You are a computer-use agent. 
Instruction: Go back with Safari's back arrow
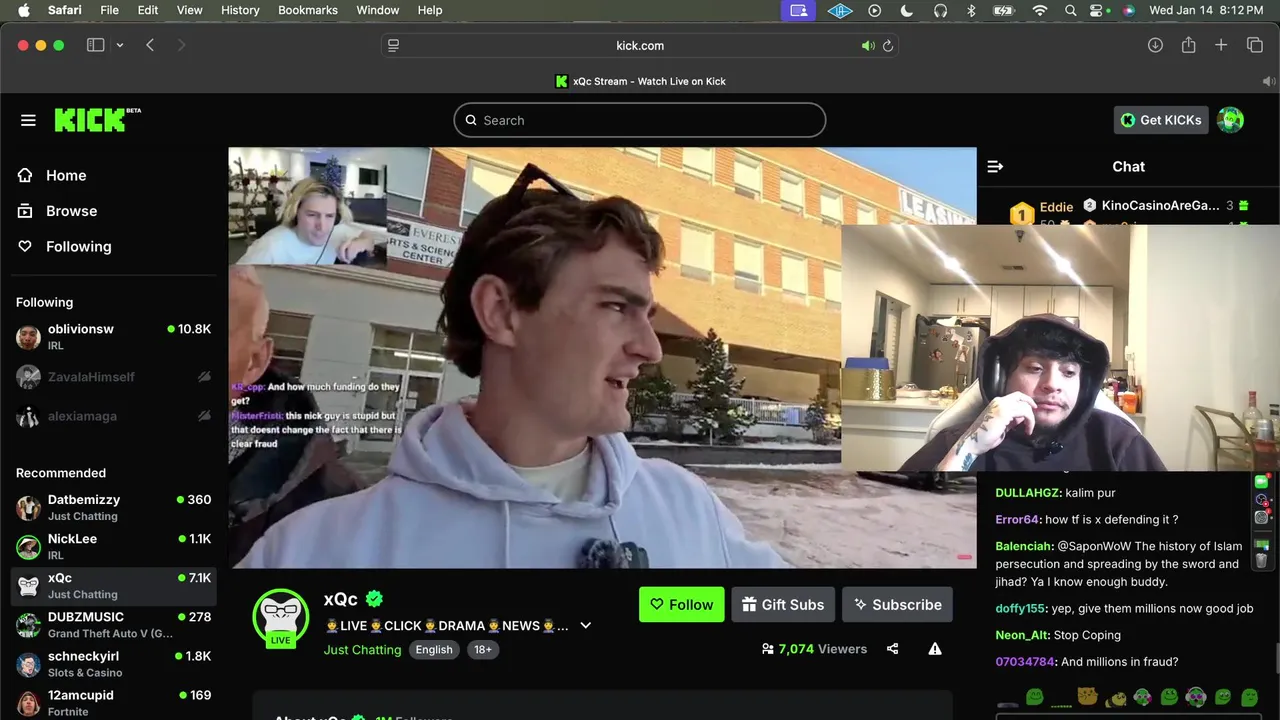[150, 45]
